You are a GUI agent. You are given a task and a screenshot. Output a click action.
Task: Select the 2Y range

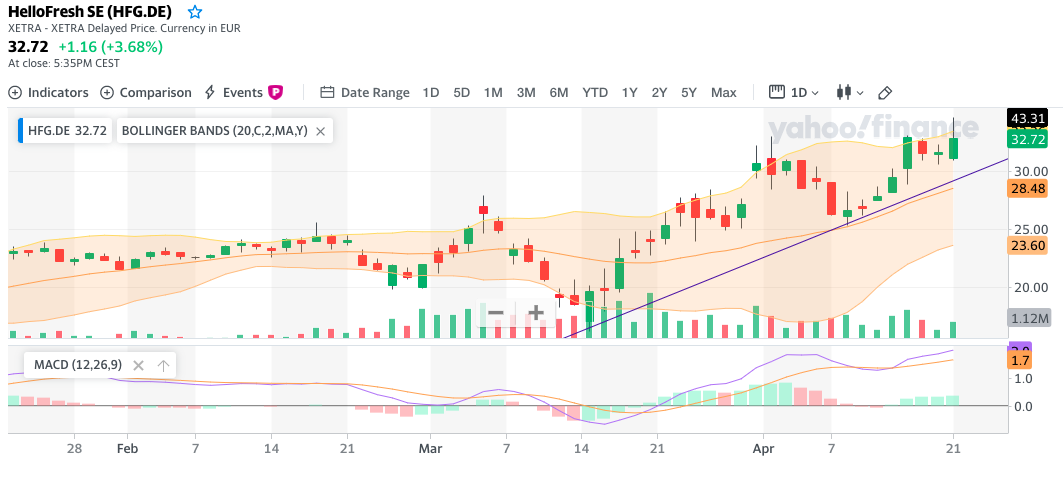pos(659,92)
